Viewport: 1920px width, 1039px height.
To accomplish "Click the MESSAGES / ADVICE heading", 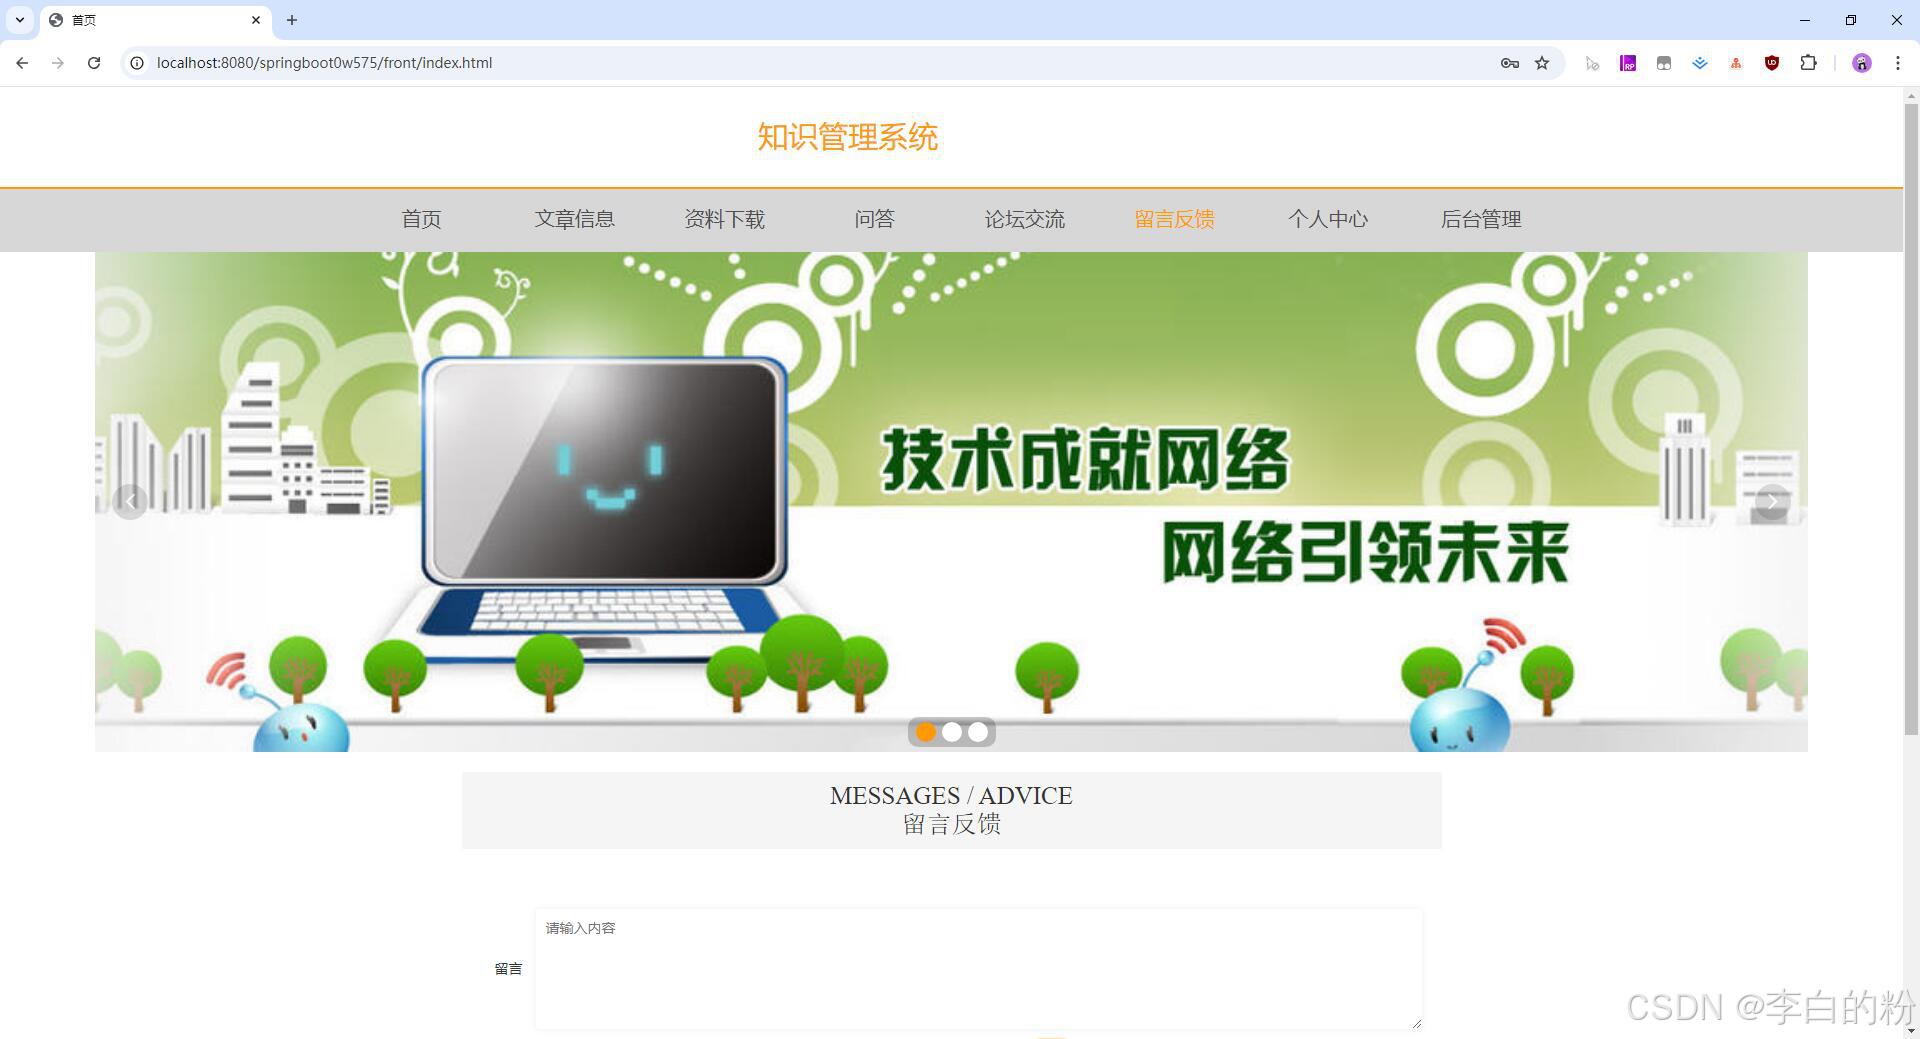I will click(x=951, y=796).
